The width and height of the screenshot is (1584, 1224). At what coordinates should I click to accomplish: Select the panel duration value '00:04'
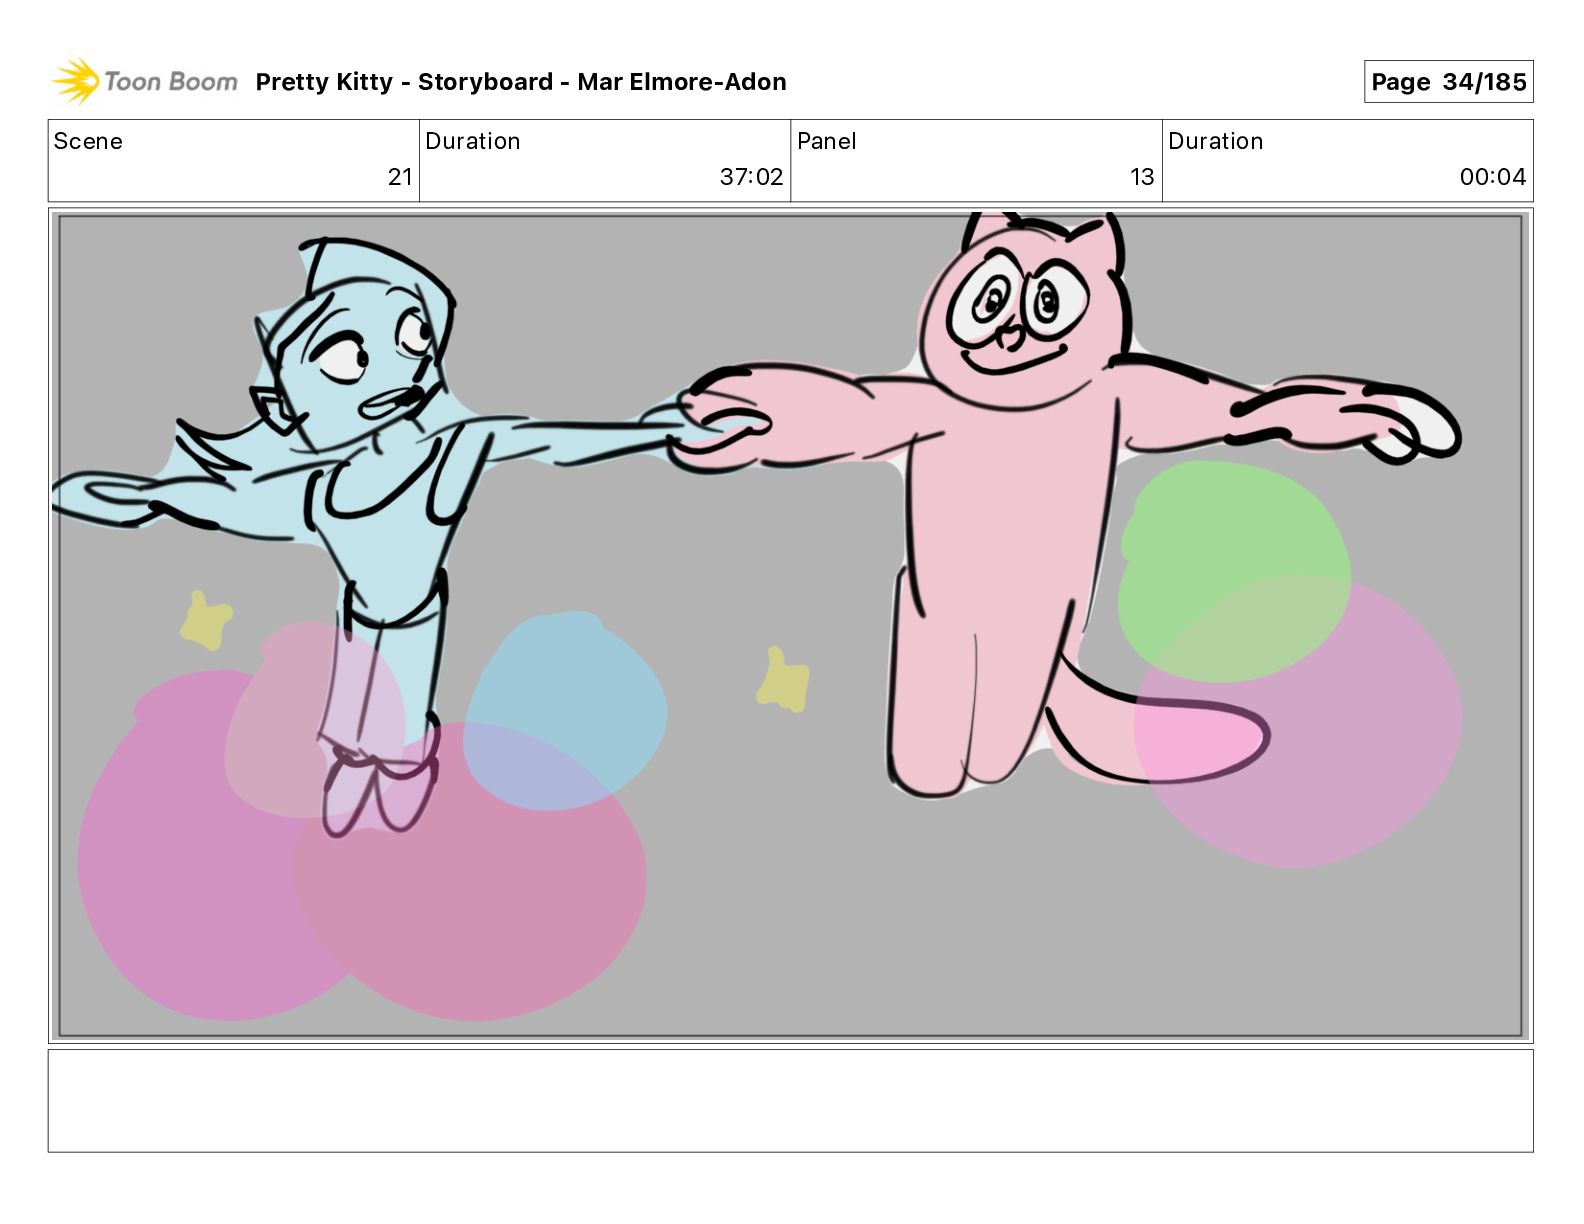pyautogui.click(x=1492, y=177)
